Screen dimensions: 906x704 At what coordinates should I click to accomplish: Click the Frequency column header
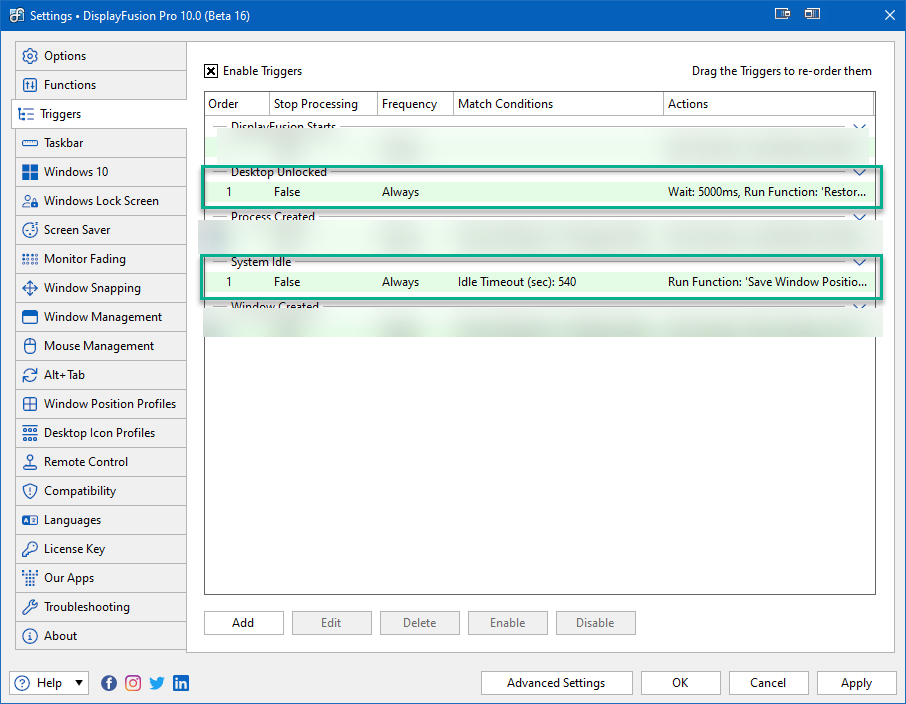coord(415,104)
